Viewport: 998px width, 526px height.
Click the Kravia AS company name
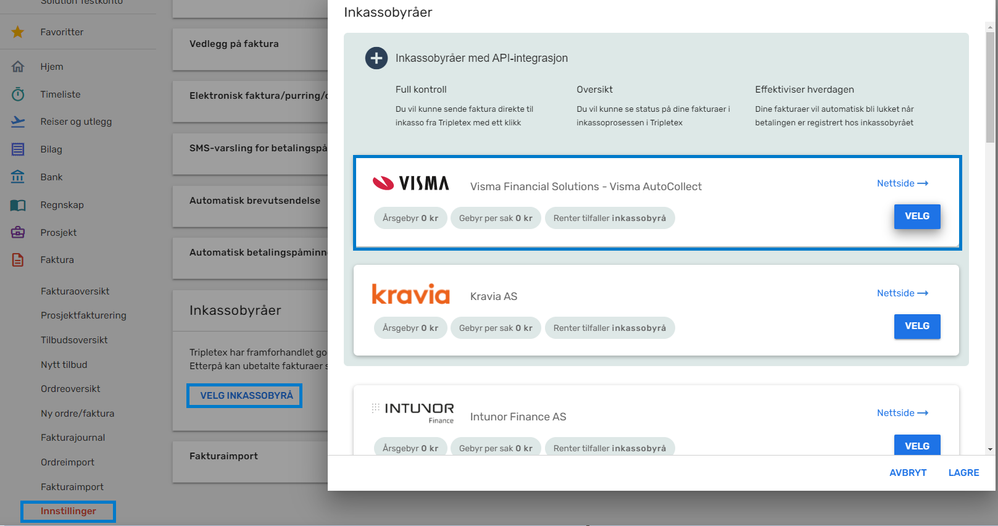click(493, 296)
